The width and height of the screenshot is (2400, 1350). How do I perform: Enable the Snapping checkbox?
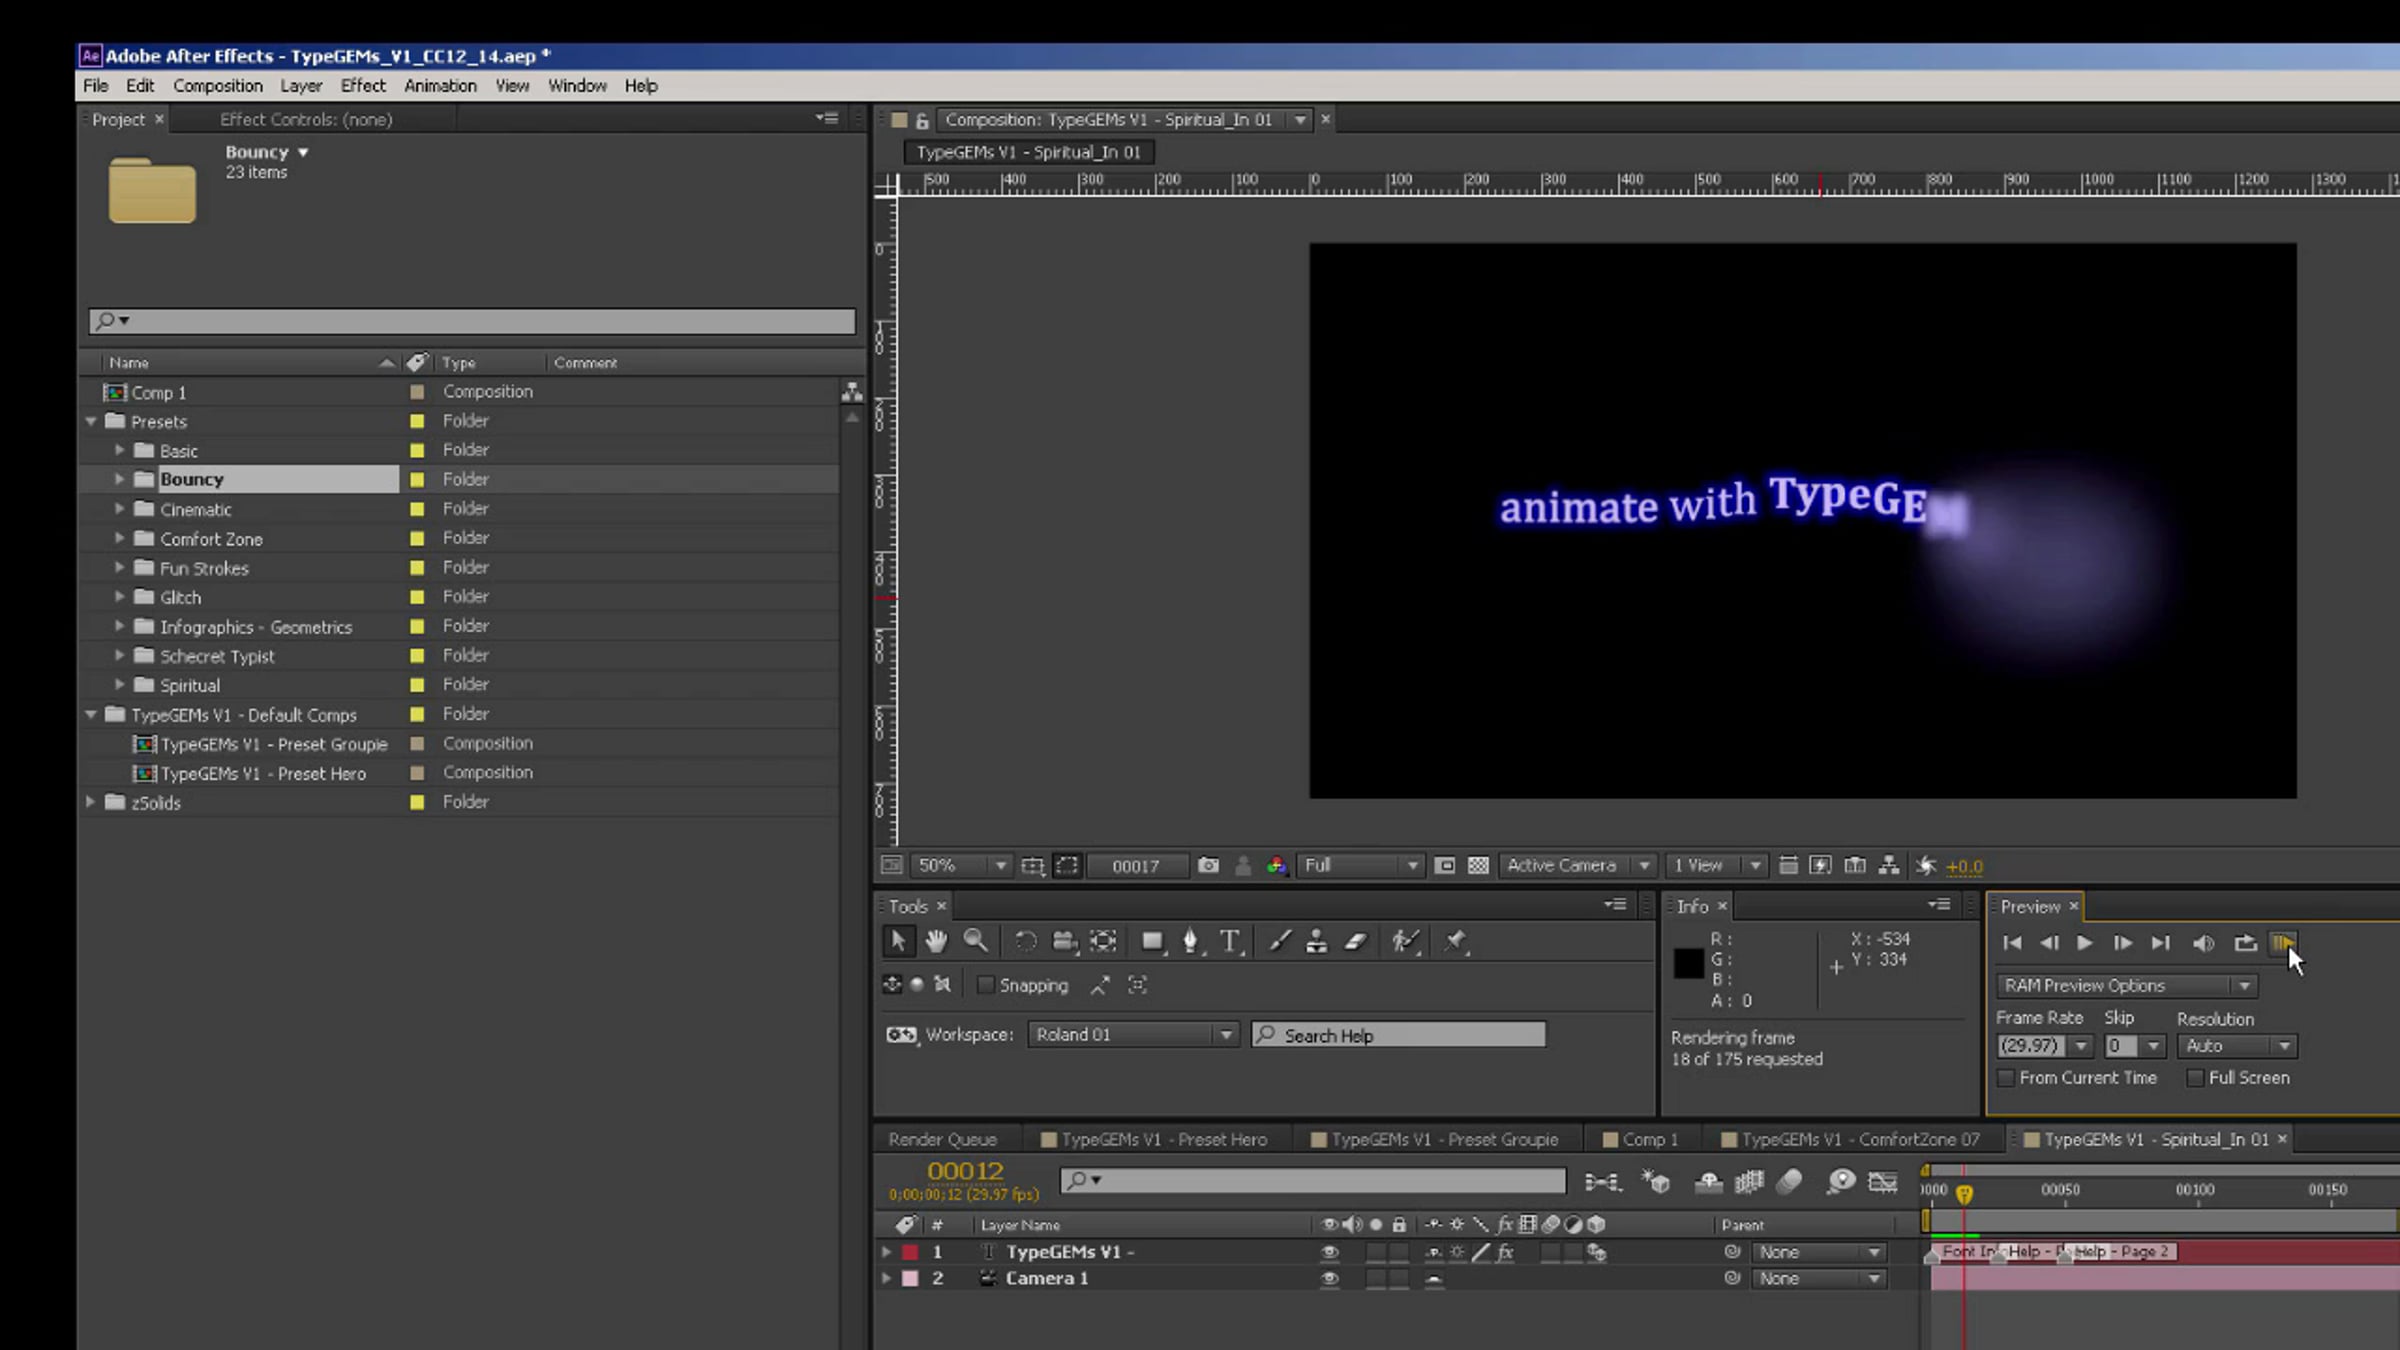[986, 986]
